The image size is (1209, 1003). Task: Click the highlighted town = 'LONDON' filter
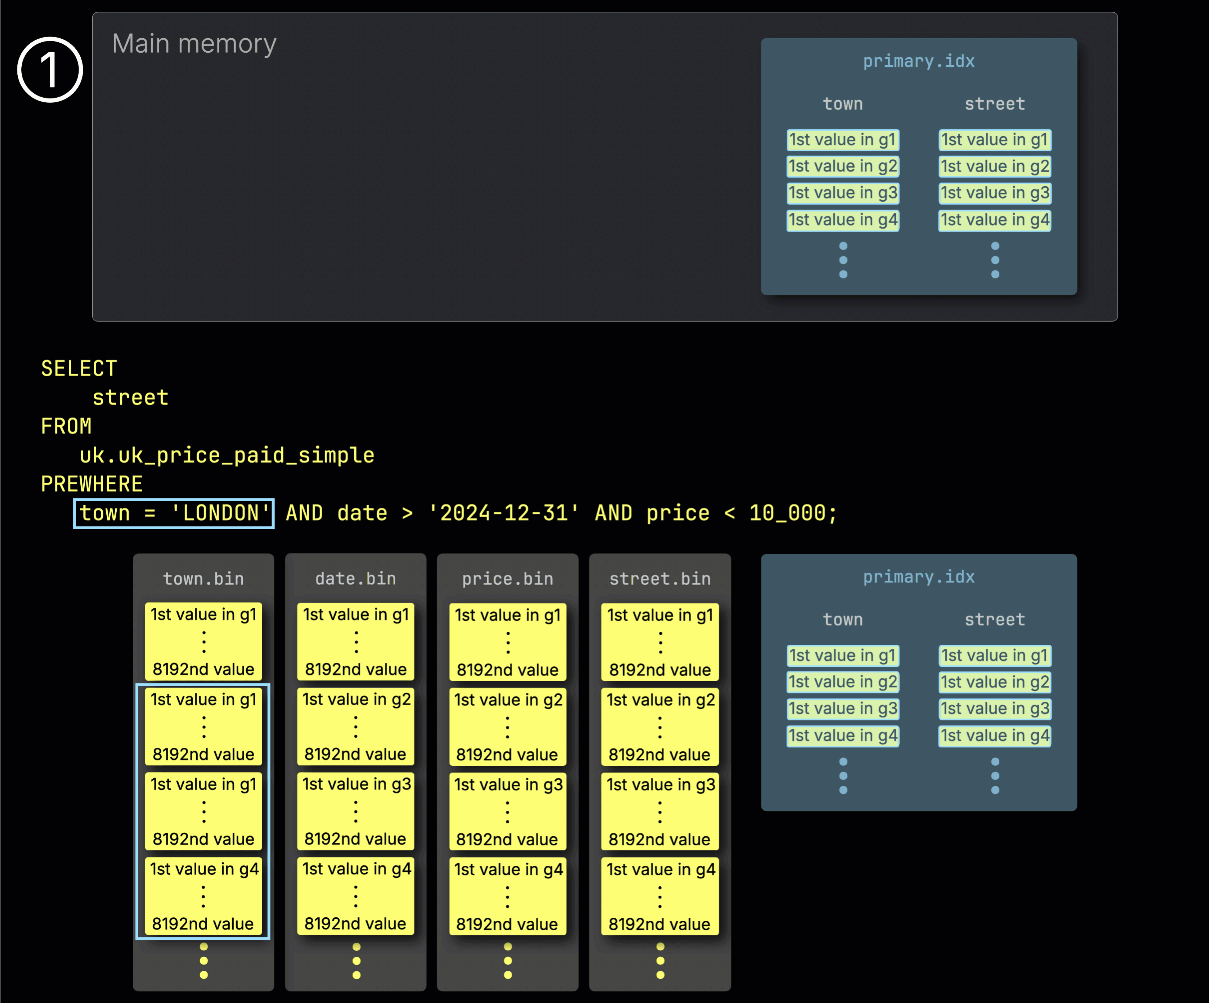tap(174, 513)
